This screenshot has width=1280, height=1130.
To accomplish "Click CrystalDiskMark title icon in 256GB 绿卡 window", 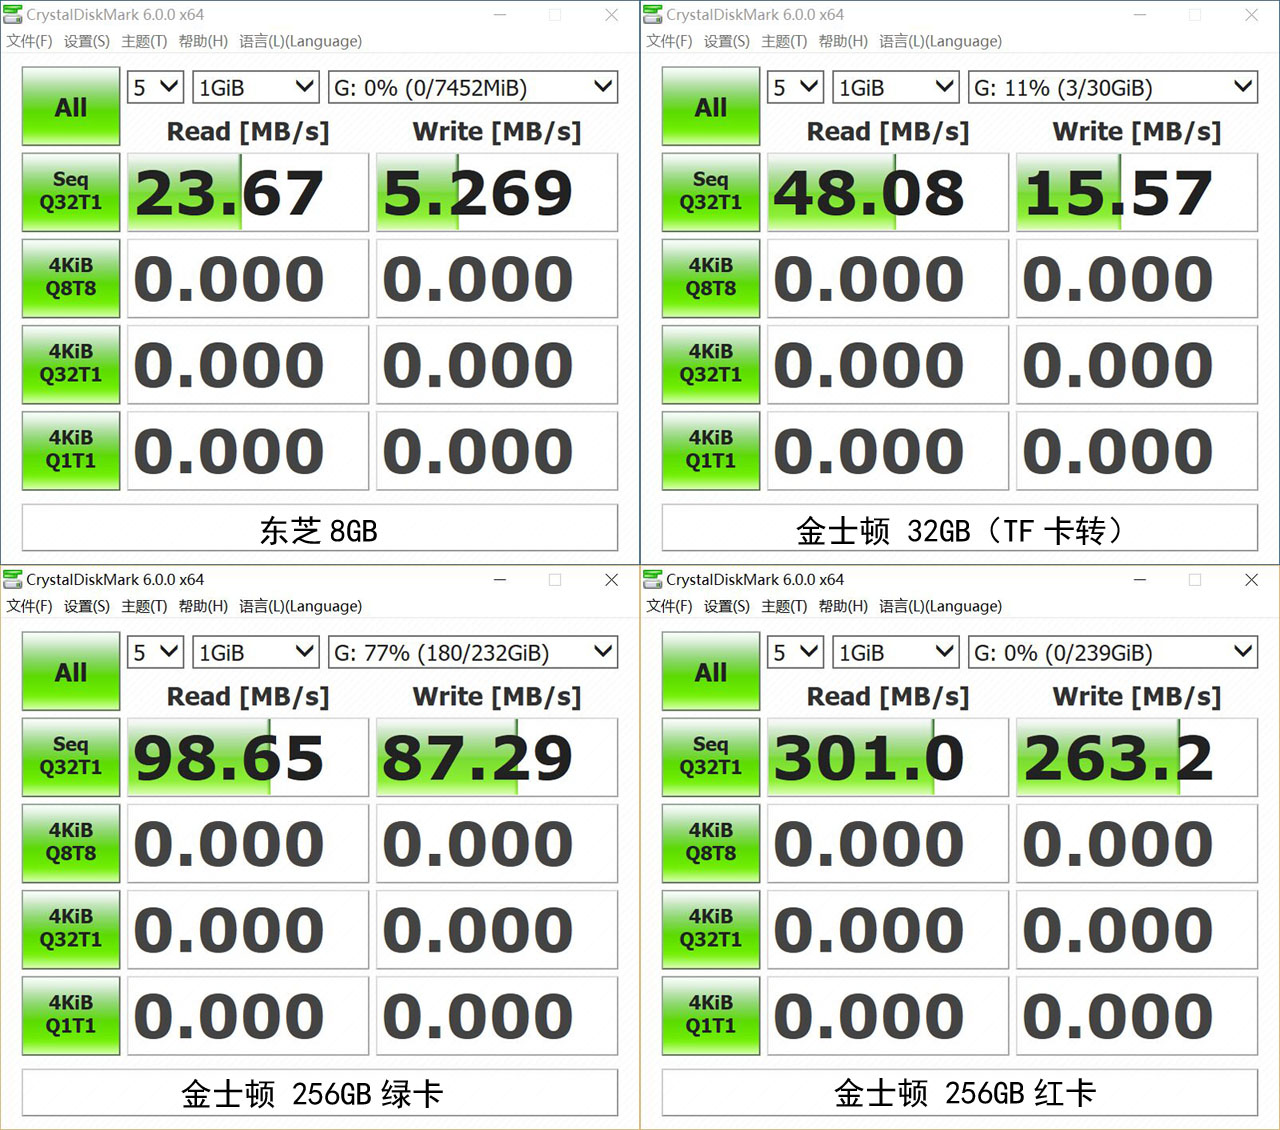I will (x=13, y=579).
